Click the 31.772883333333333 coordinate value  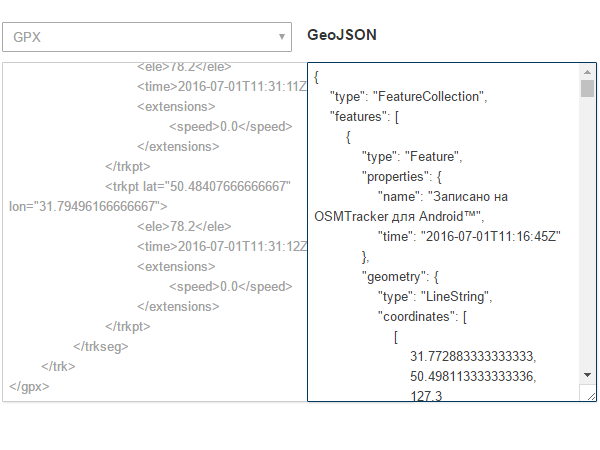473,356
